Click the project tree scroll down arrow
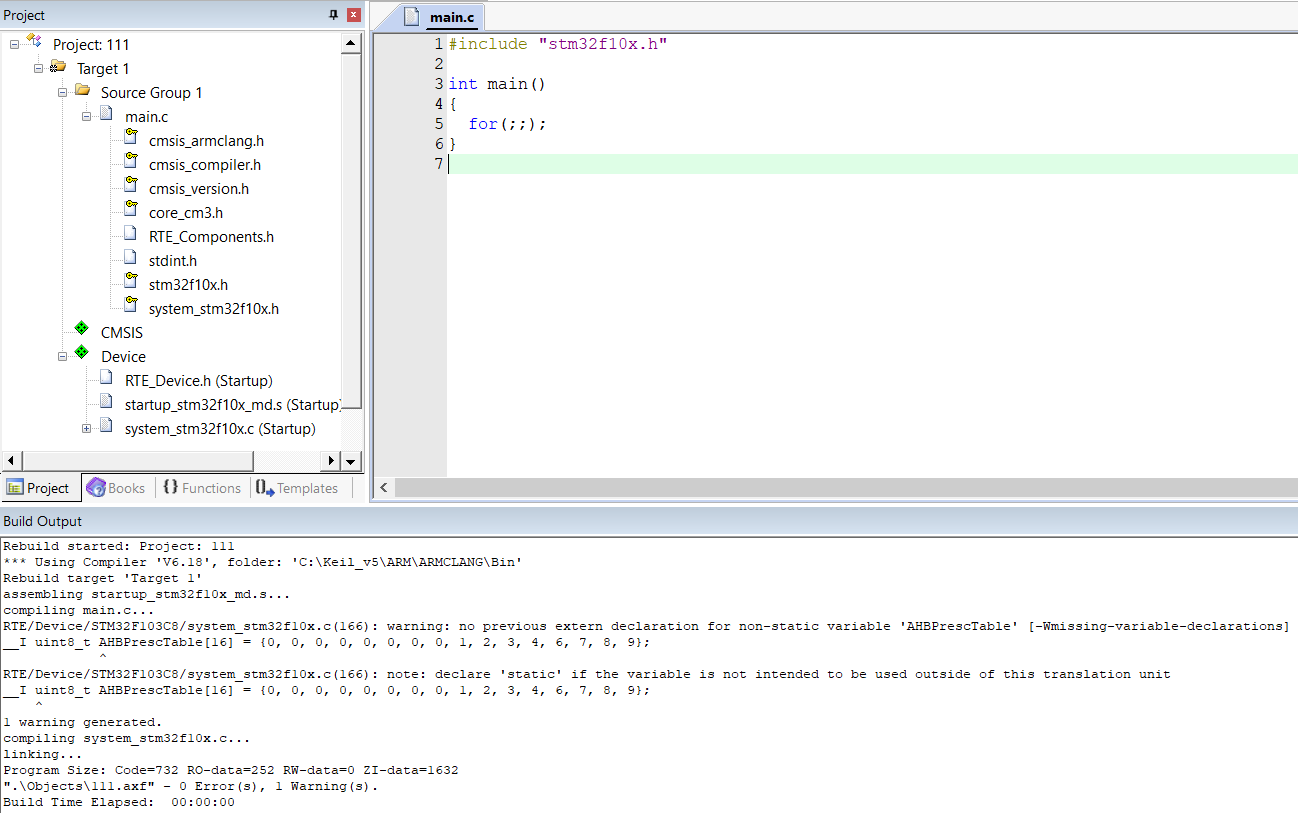Screen dimensions: 1298x813 coord(350,461)
